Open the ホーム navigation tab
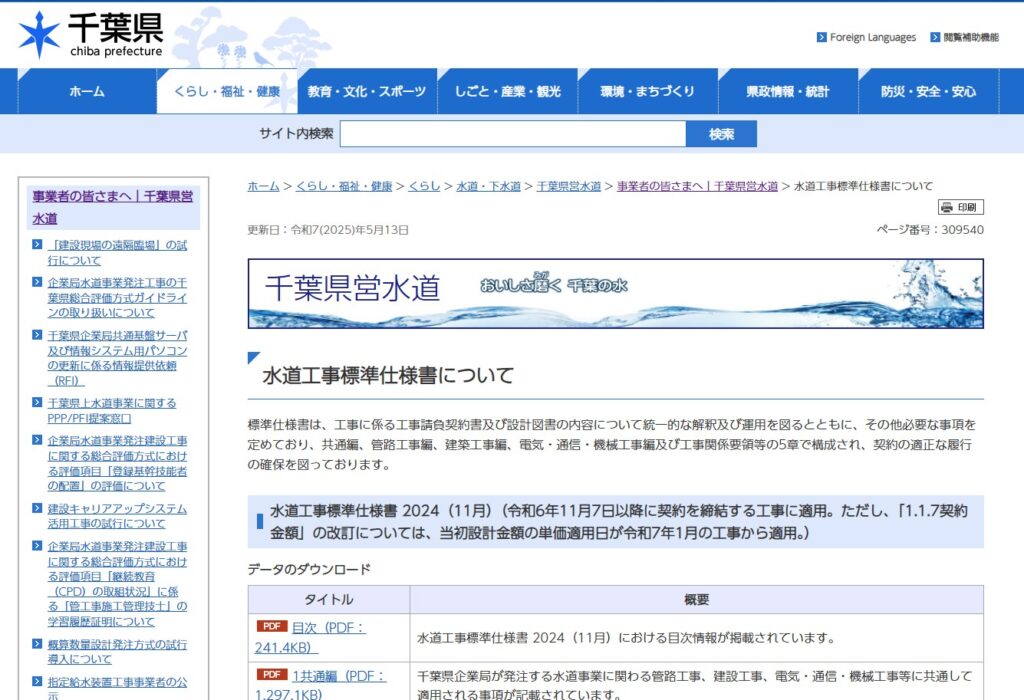The image size is (1024, 700). click(87, 91)
